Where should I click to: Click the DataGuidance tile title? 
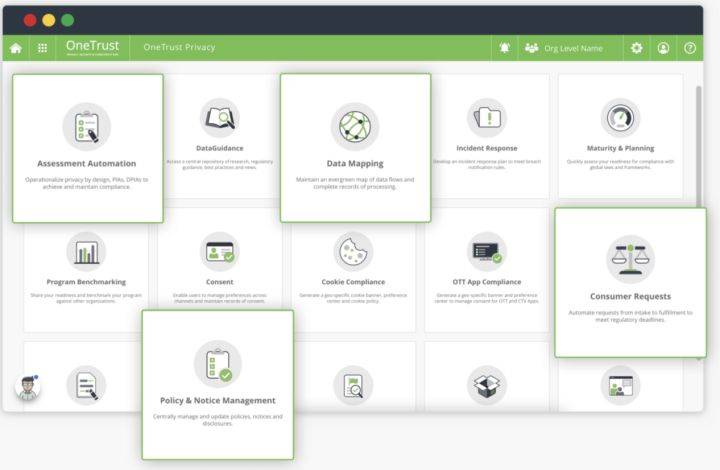219,148
